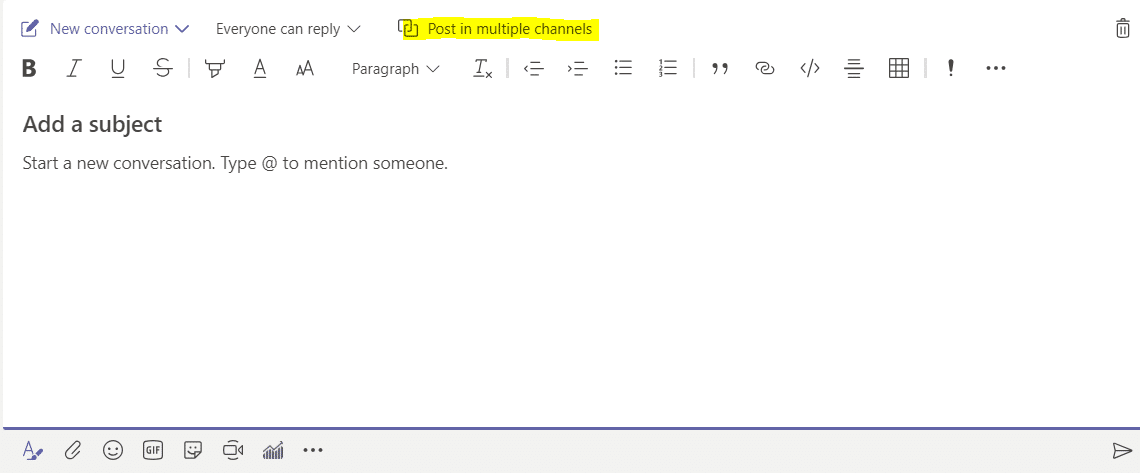The image size is (1140, 473).
Task: Open the Everyone can reply dropdown
Action: [288, 29]
